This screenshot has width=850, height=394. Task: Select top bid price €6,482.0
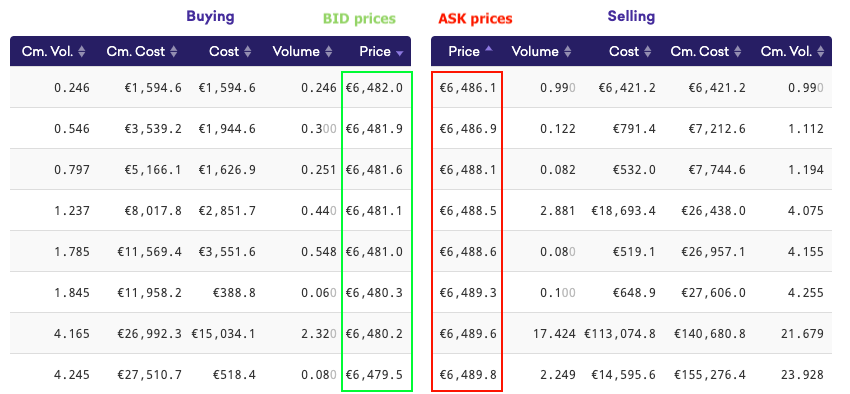(x=374, y=88)
